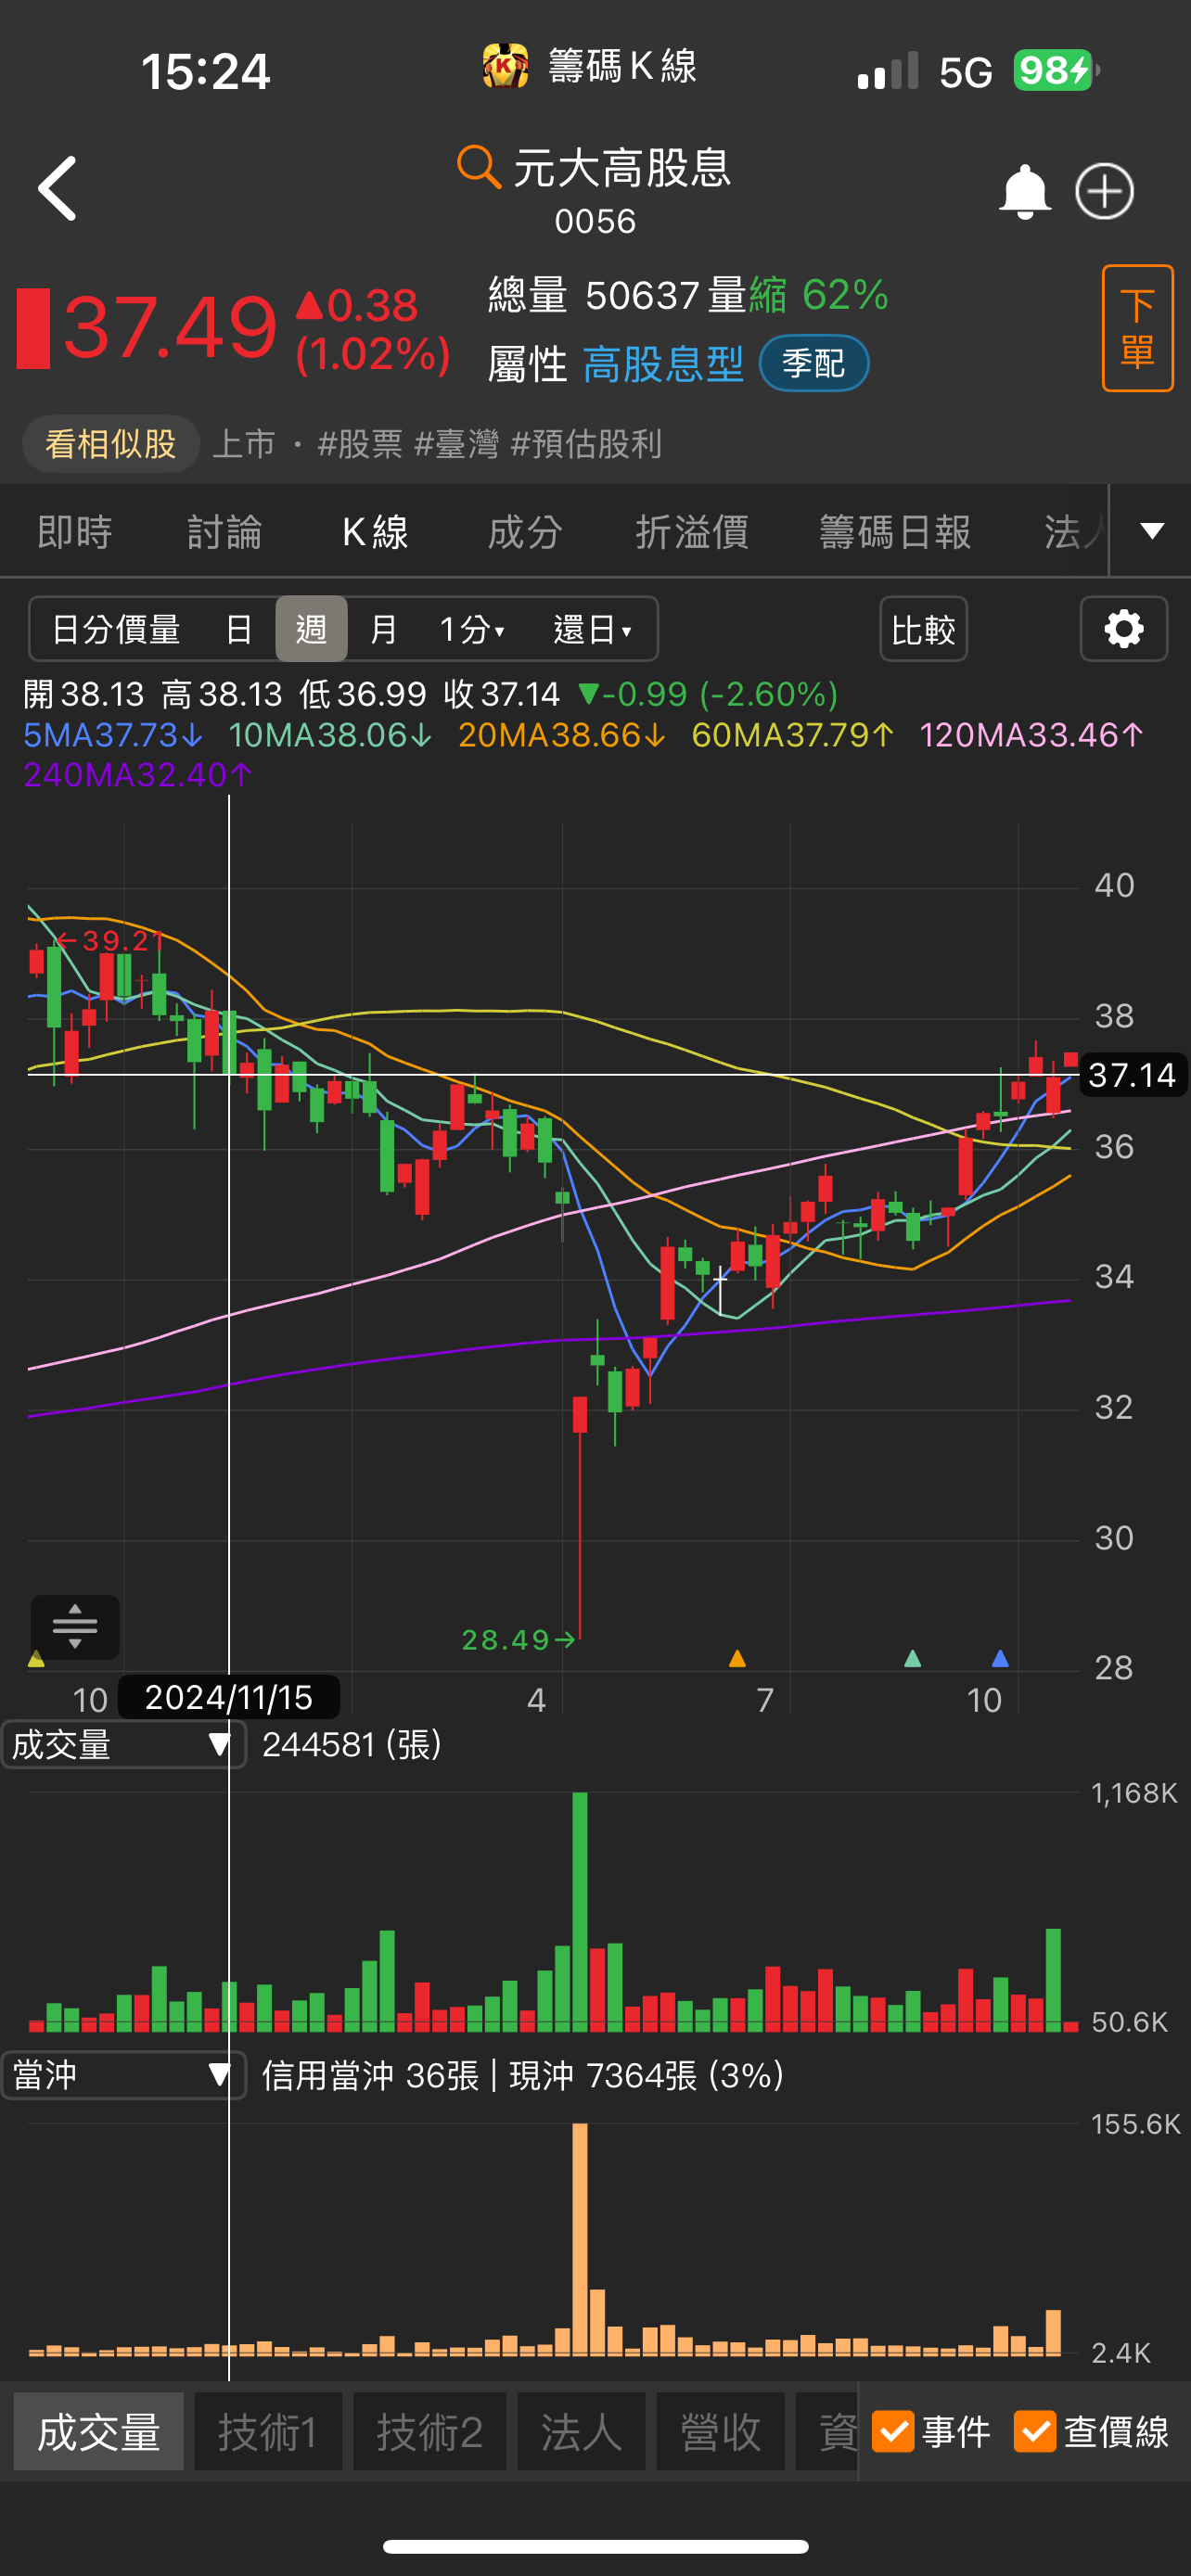Select the 法人 bottom tab
This screenshot has height=2576, width=1191.
point(581,2431)
